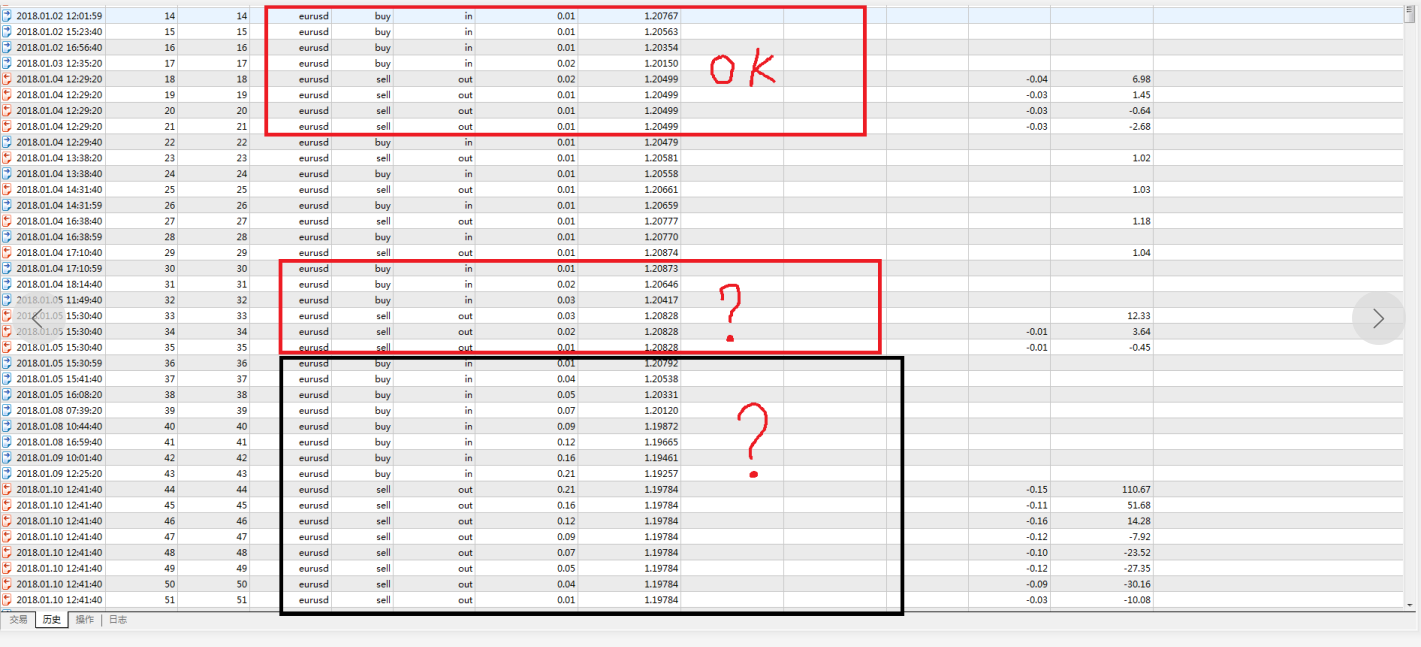Go to previous image with left arrow
The height and width of the screenshot is (647, 1421).
[x=38, y=318]
